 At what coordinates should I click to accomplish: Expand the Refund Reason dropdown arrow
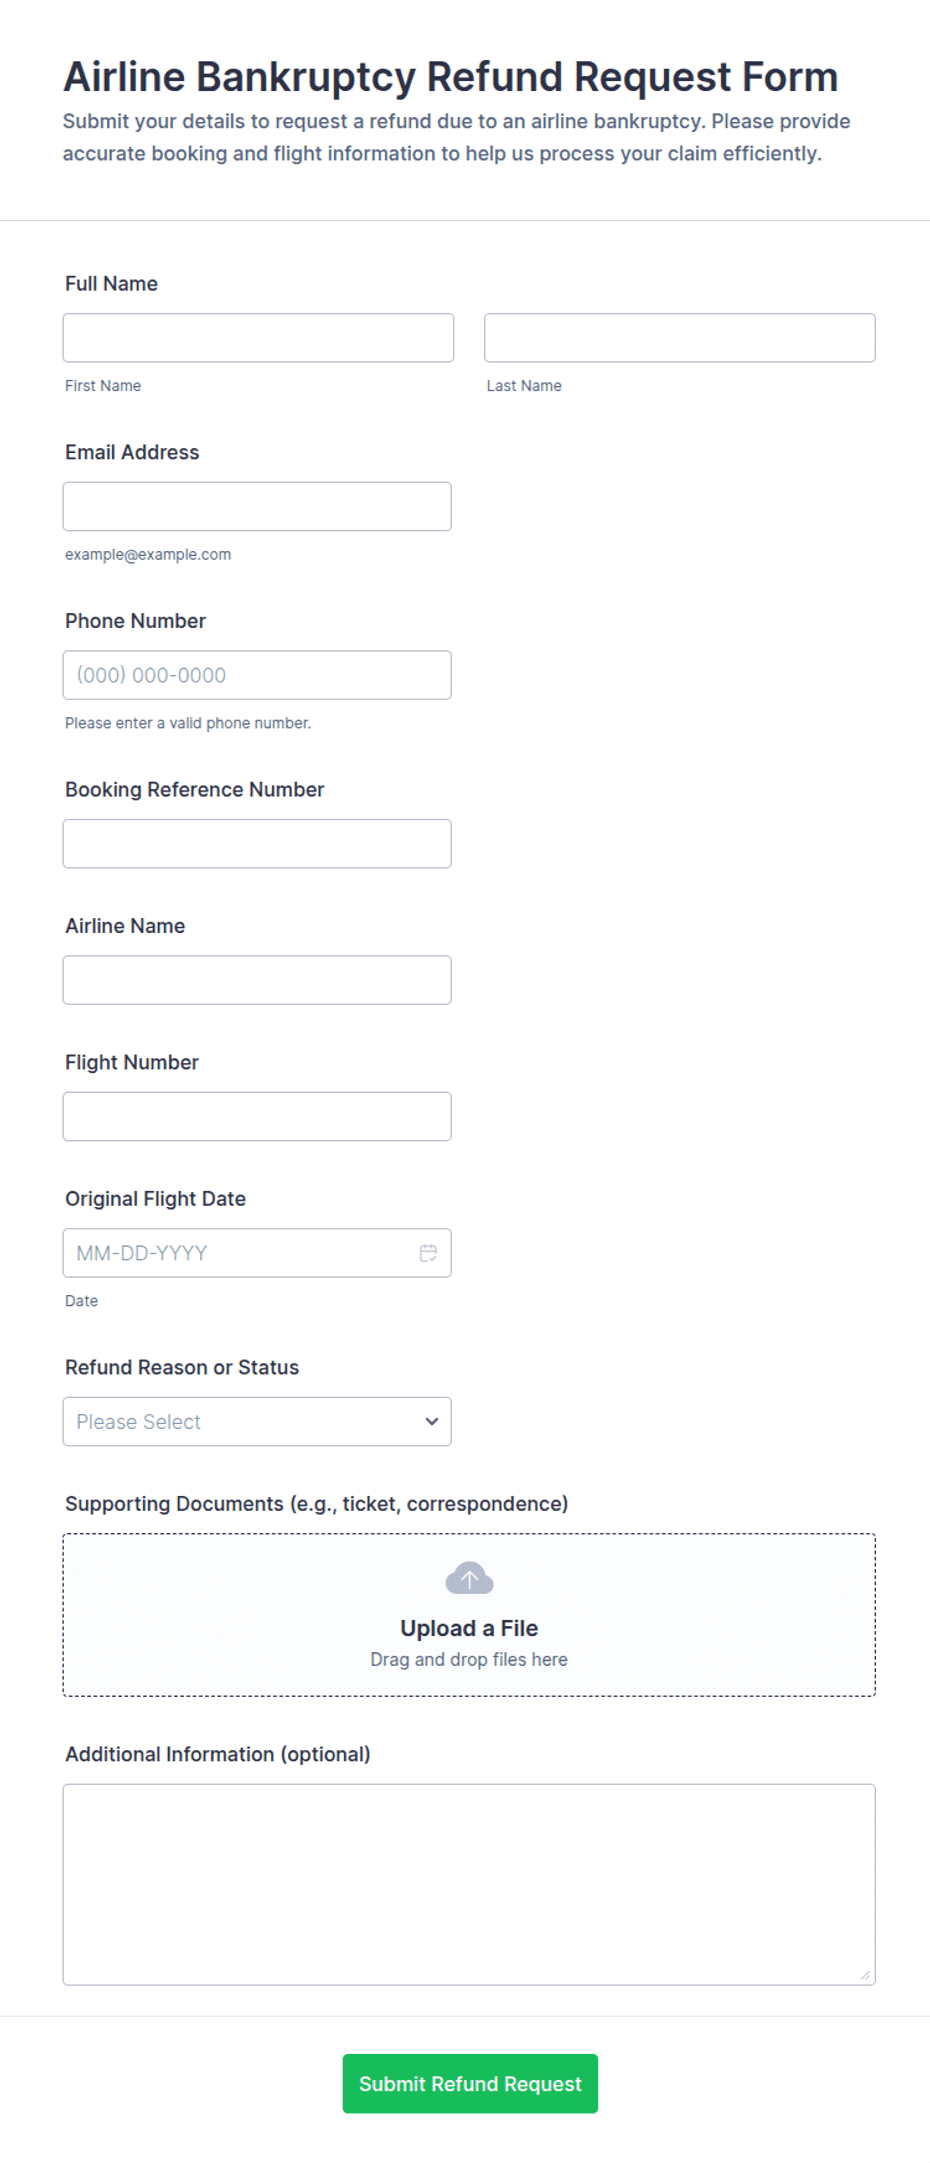tap(432, 1421)
